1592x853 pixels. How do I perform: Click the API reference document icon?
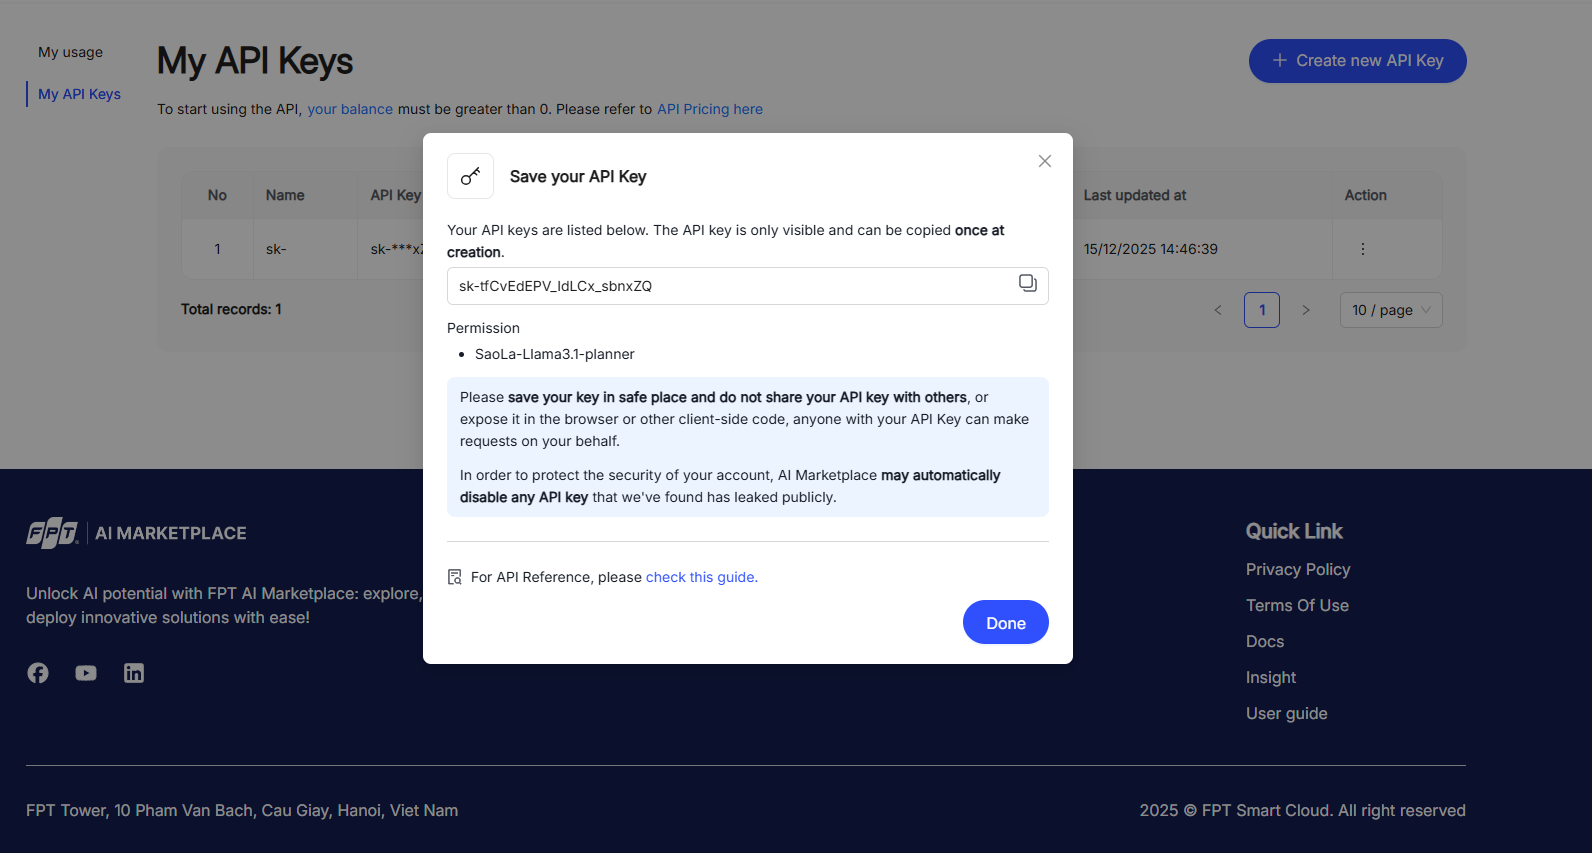[455, 577]
